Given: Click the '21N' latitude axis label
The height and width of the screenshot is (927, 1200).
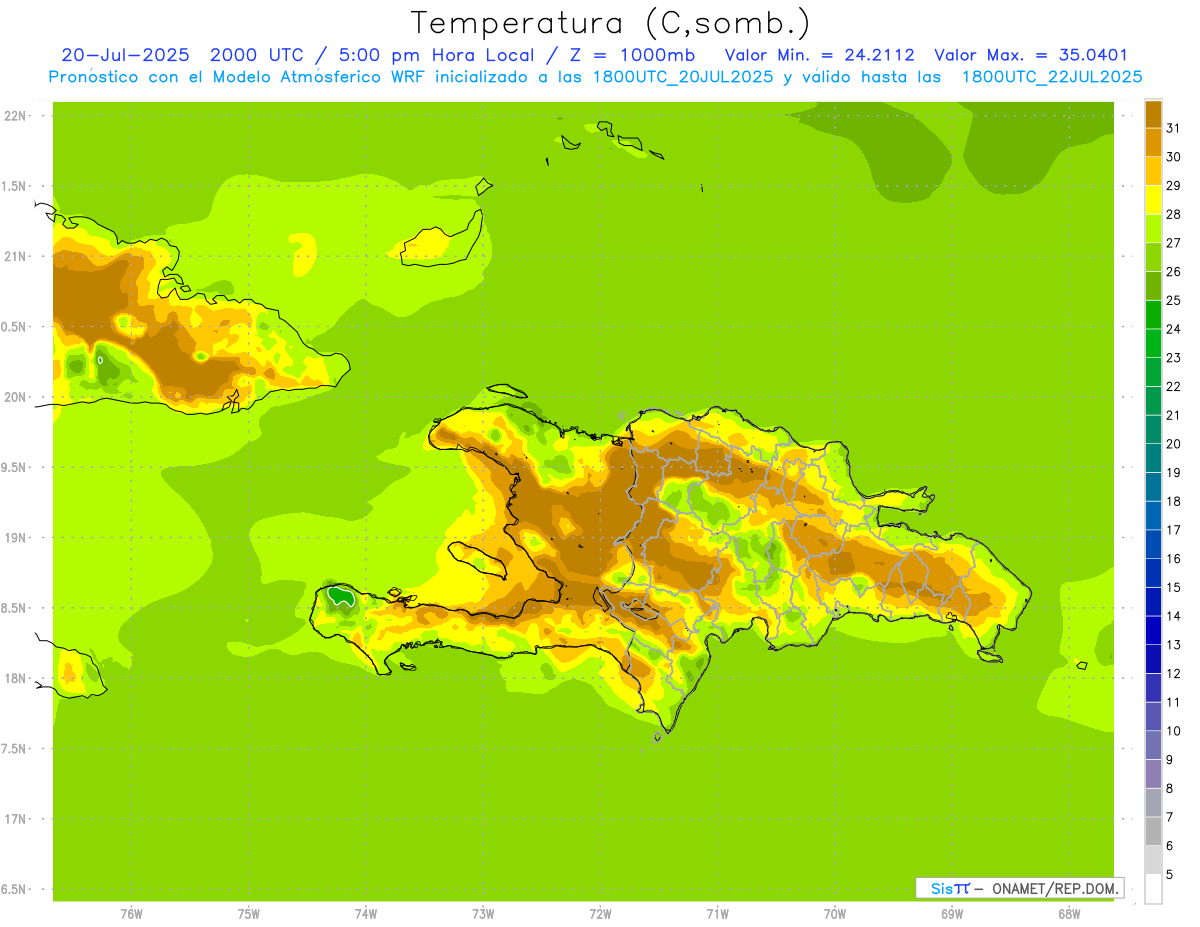Looking at the screenshot, I should [x=15, y=257].
